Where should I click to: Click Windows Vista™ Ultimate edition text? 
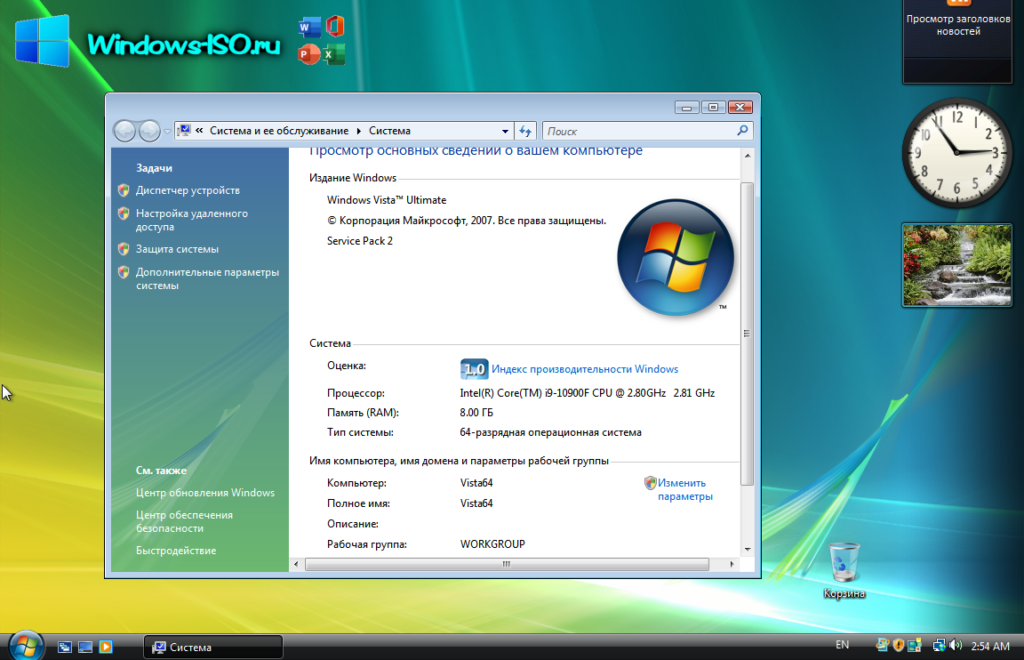(387, 200)
